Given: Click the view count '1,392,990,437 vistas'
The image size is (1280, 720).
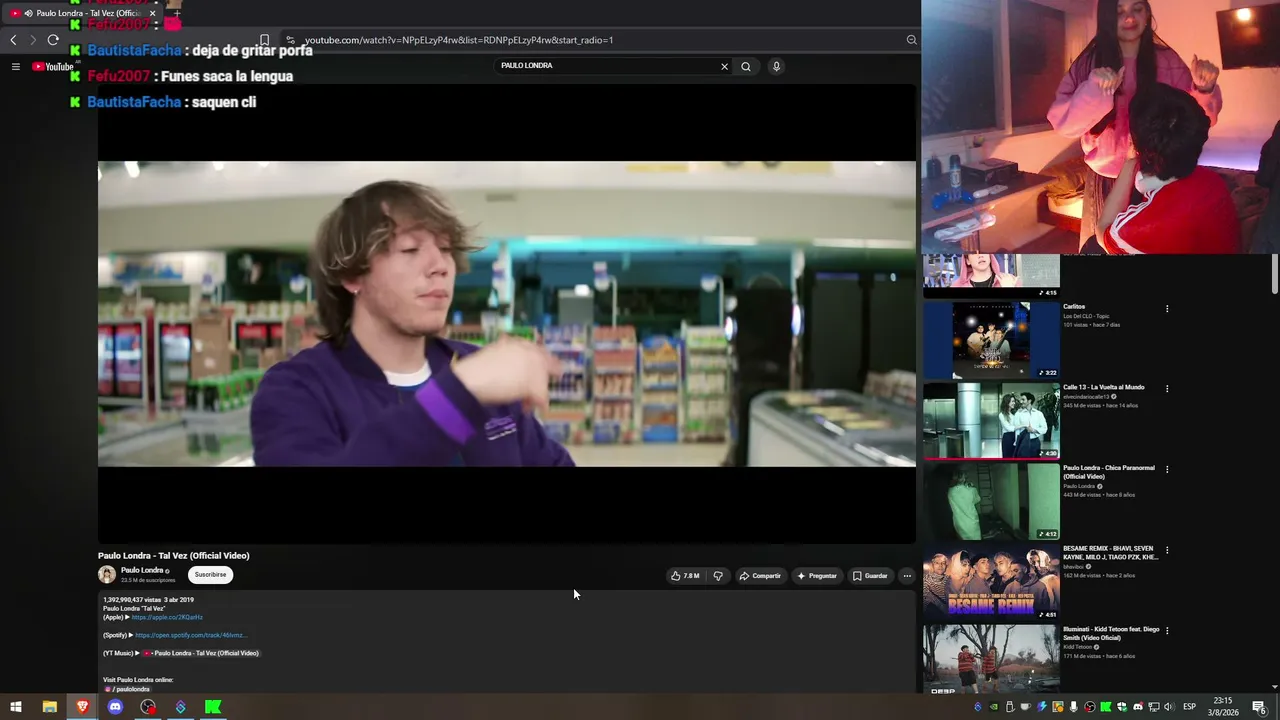Looking at the screenshot, I should coord(132,600).
